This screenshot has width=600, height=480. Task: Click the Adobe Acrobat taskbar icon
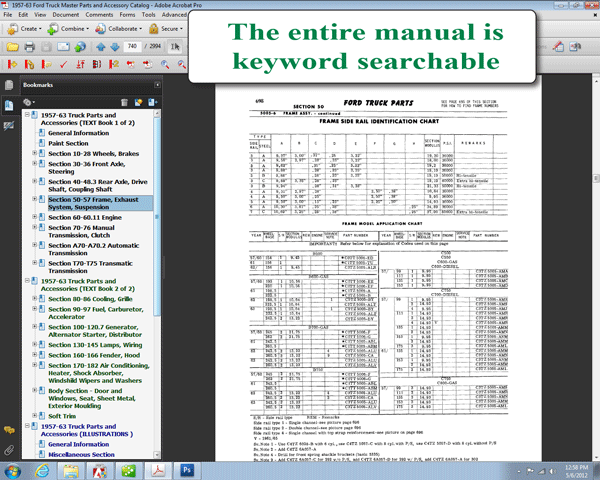158,470
